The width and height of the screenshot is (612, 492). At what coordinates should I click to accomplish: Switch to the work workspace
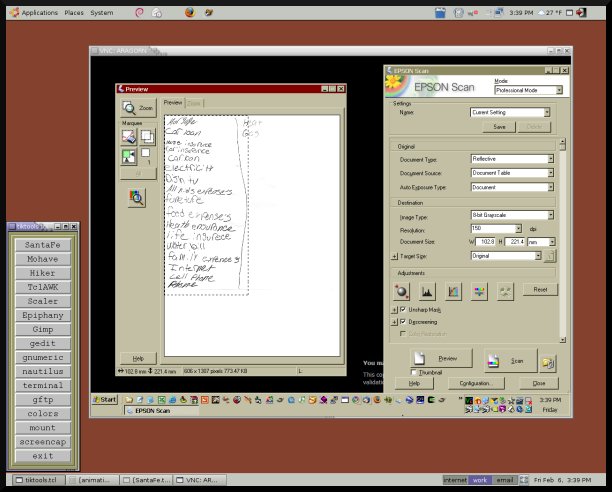tap(480, 480)
